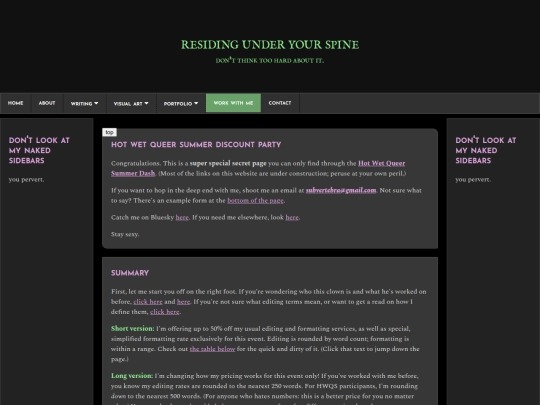The height and width of the screenshot is (405, 540).
Task: Click the 'Long version:' label
Action: click(x=132, y=376)
